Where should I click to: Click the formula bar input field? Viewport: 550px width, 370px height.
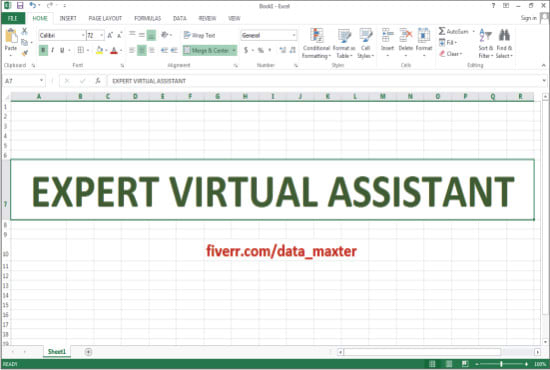tap(324, 81)
